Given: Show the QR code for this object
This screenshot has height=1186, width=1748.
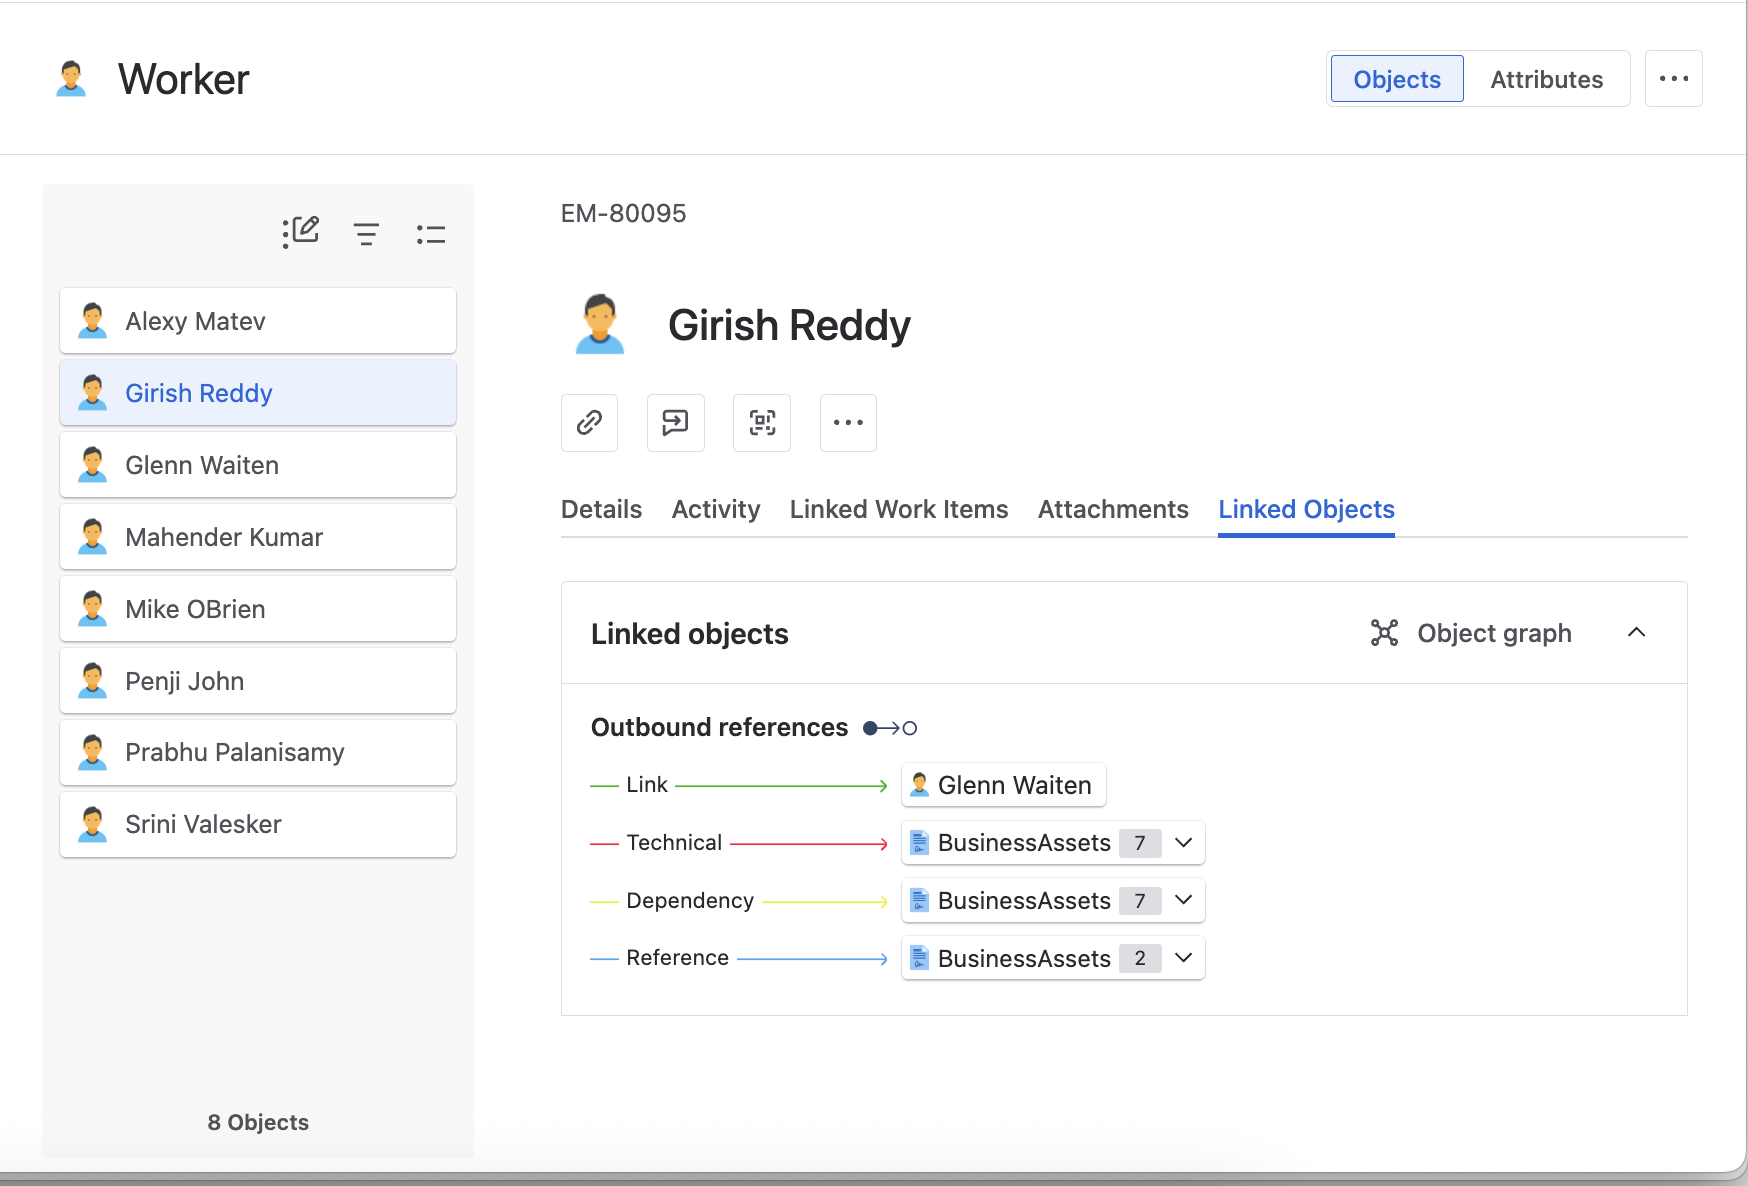Looking at the screenshot, I should coord(762,423).
